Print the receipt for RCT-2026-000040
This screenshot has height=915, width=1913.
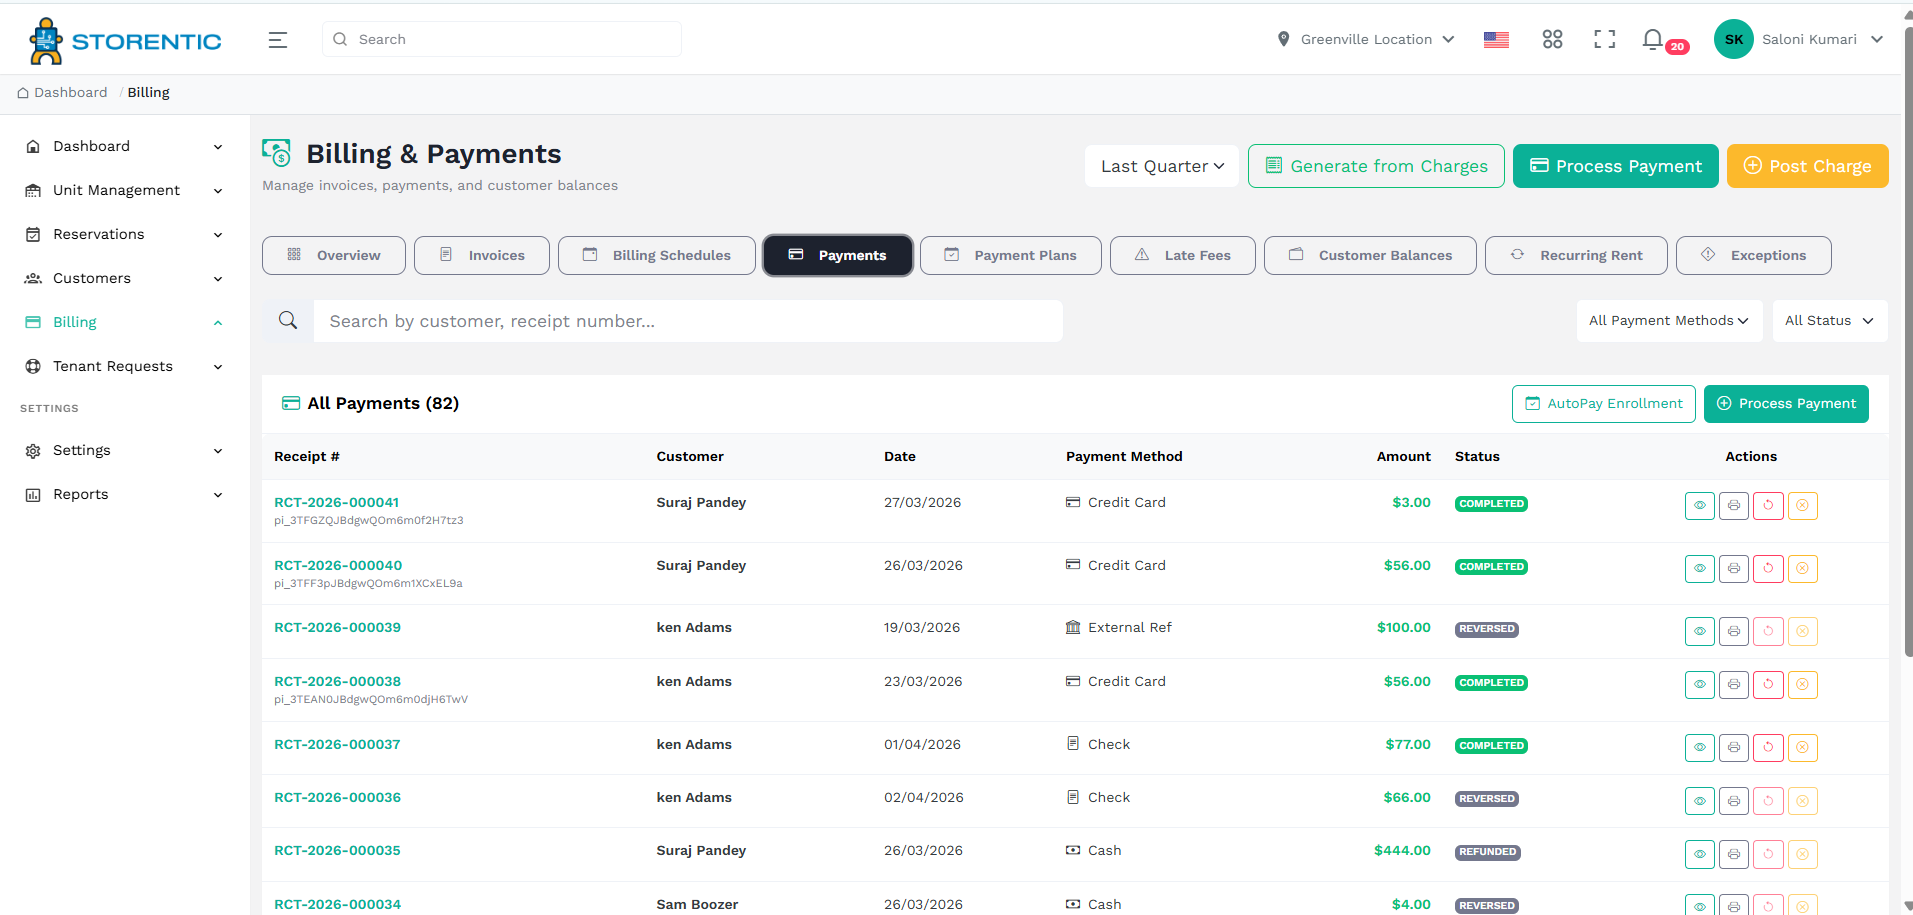(x=1733, y=568)
